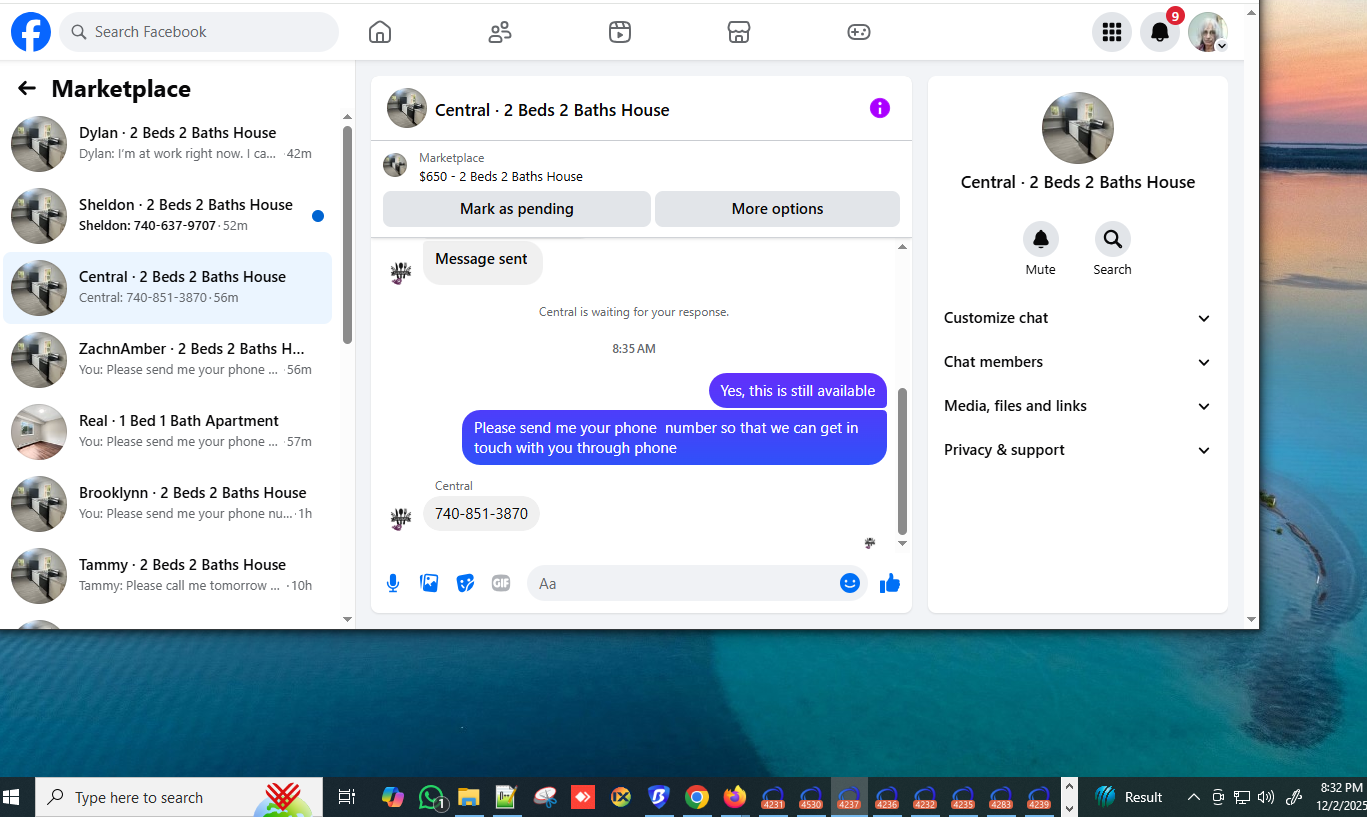Open taskbar profile window 4231
1367x817 pixels.
pos(773,797)
